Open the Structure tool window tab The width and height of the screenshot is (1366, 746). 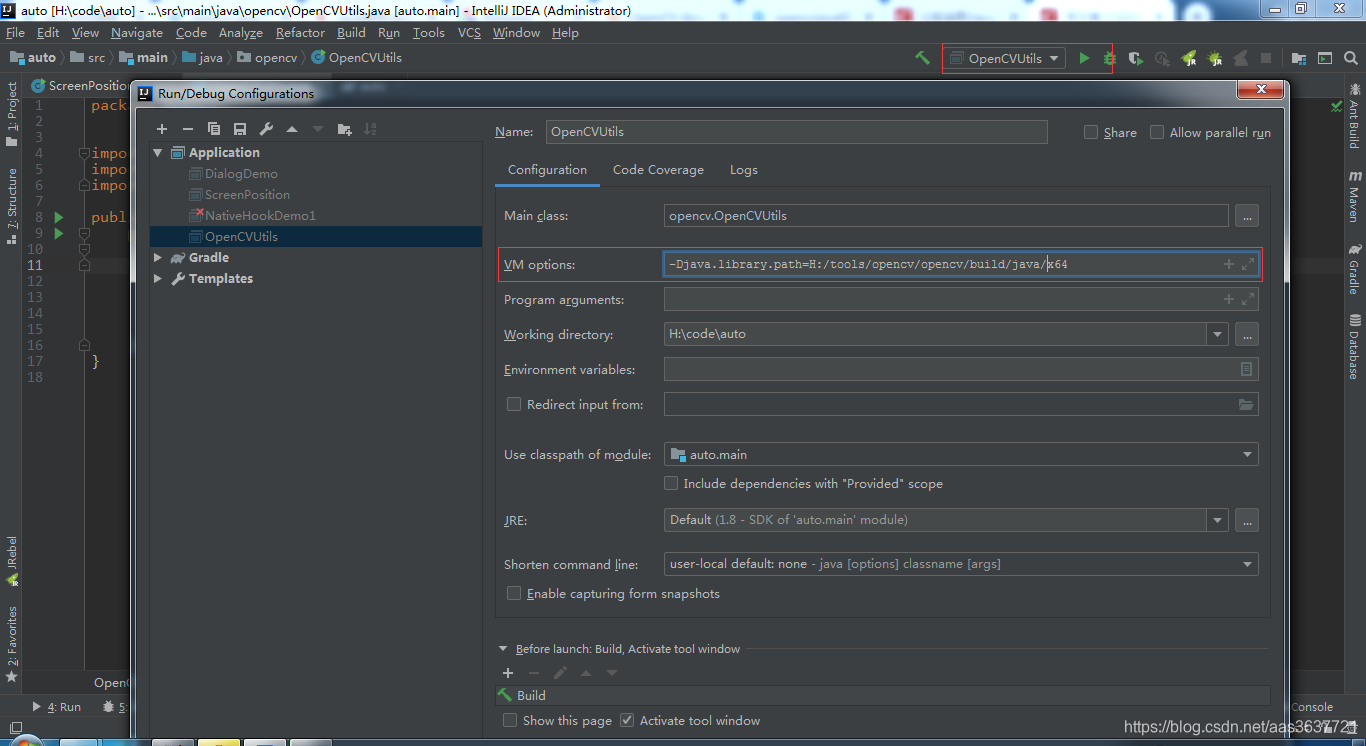pyautogui.click(x=11, y=207)
